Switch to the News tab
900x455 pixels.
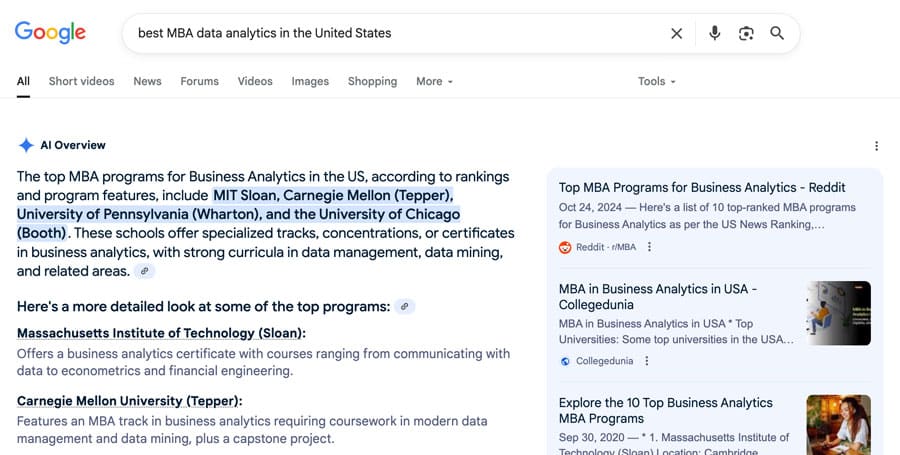coord(148,81)
